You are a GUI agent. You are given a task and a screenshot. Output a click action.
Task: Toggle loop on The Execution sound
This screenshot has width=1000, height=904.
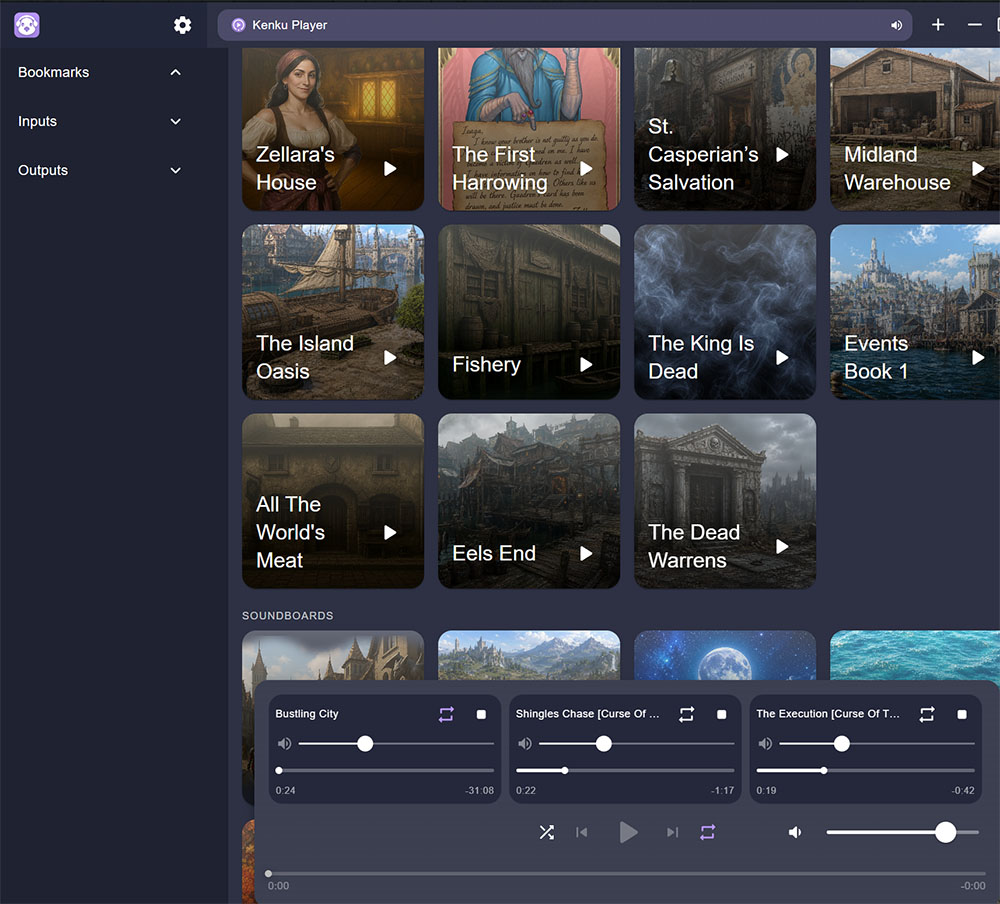click(927, 714)
